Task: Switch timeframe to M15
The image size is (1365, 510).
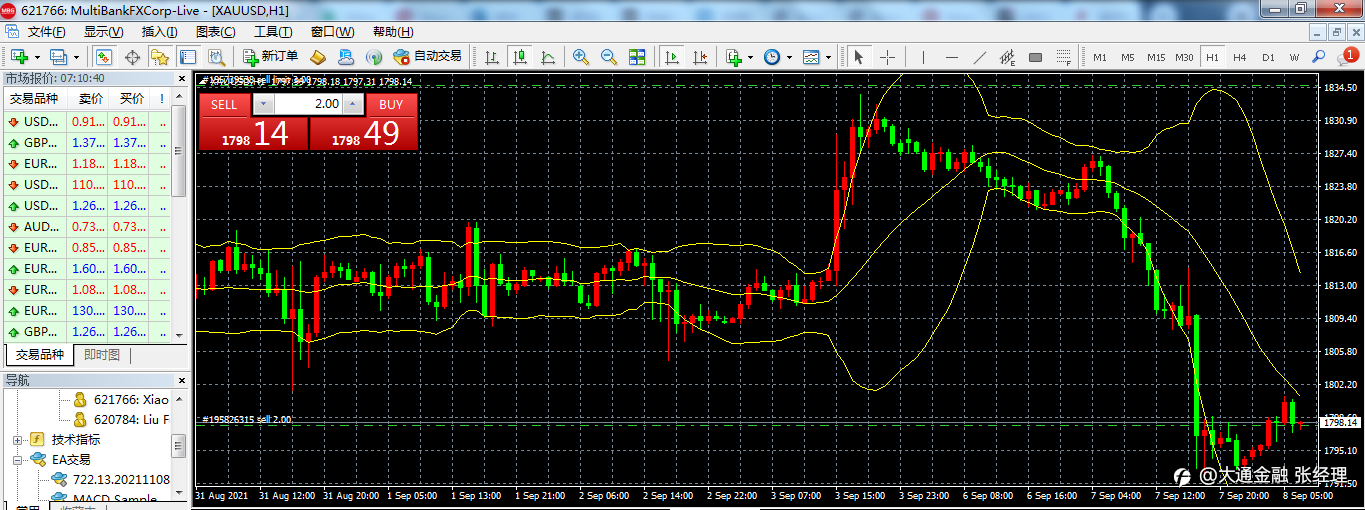Action: (x=1156, y=57)
